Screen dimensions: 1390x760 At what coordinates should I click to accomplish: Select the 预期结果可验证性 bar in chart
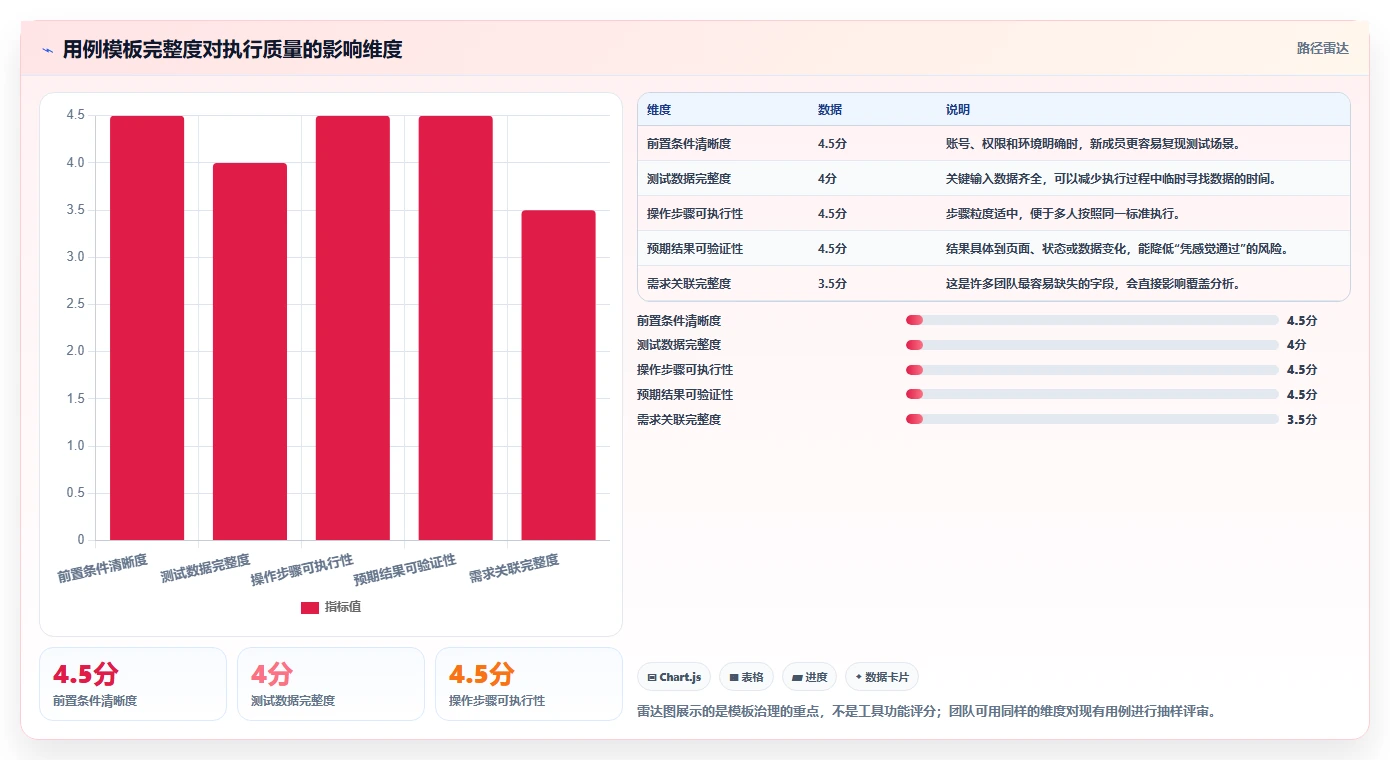point(456,328)
